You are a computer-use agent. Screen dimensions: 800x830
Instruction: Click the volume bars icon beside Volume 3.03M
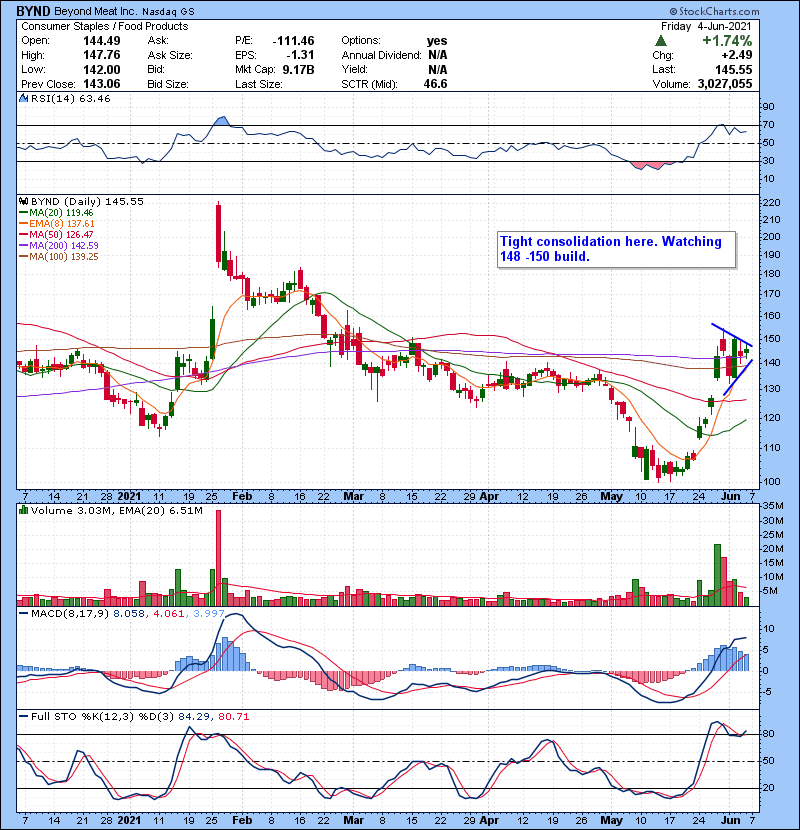23,510
